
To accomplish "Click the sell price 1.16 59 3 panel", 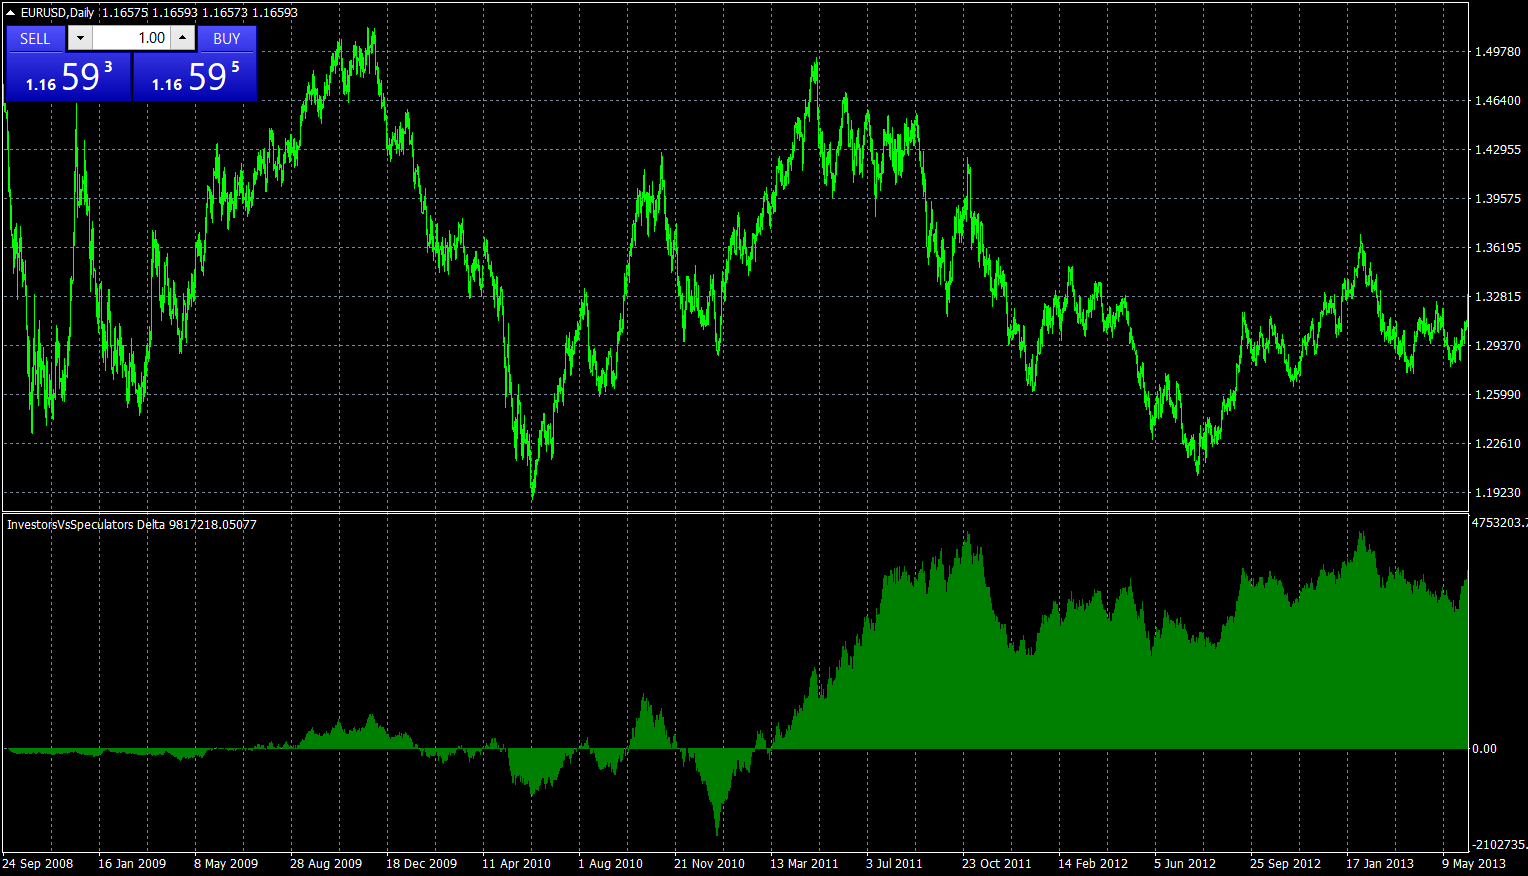I will [68, 76].
